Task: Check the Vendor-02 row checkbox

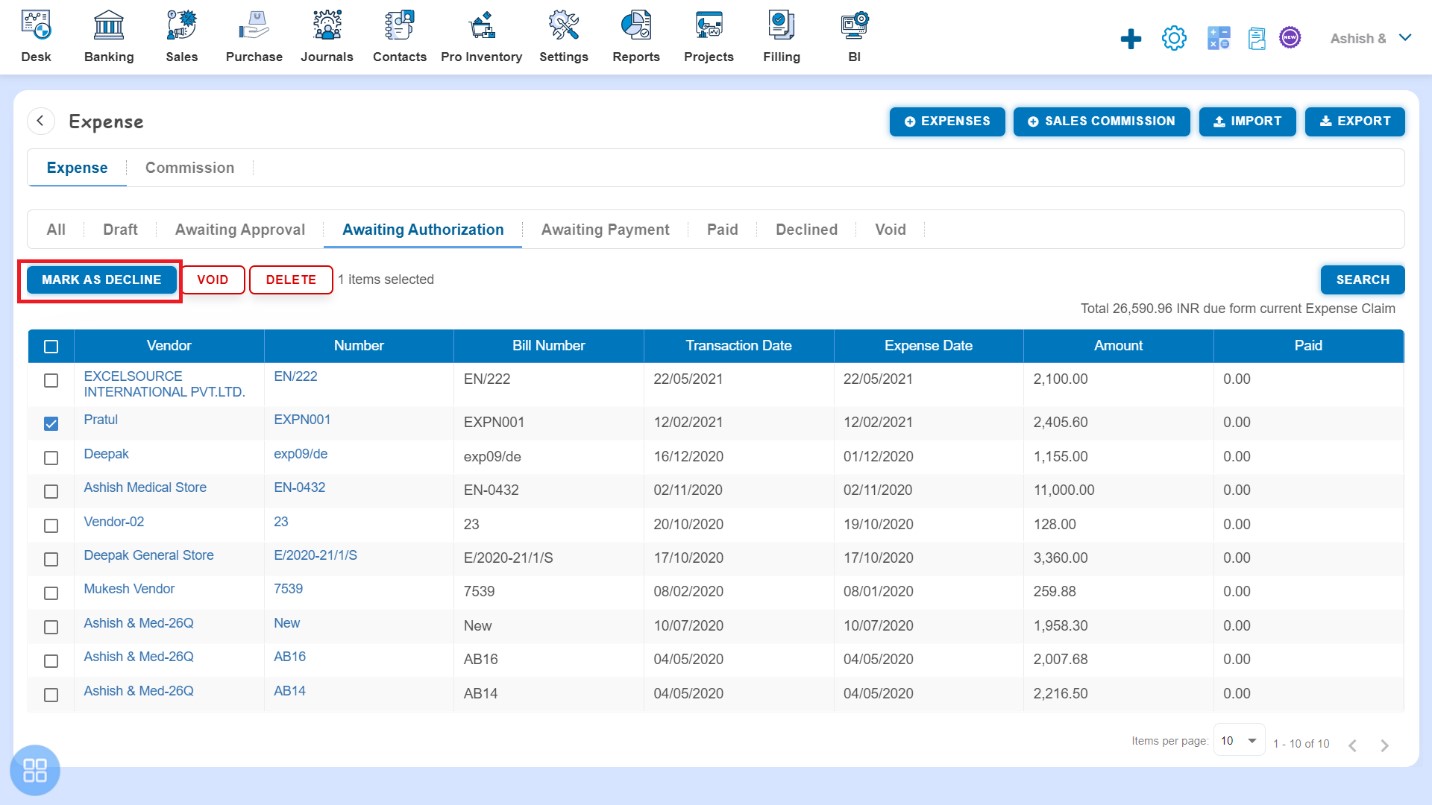Action: (x=51, y=526)
